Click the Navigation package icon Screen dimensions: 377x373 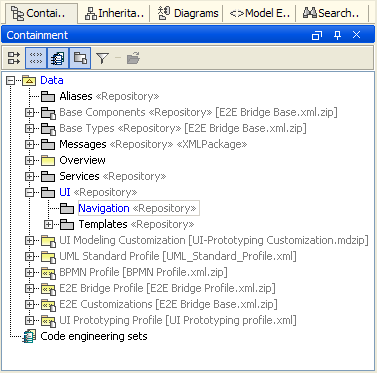coord(67,208)
